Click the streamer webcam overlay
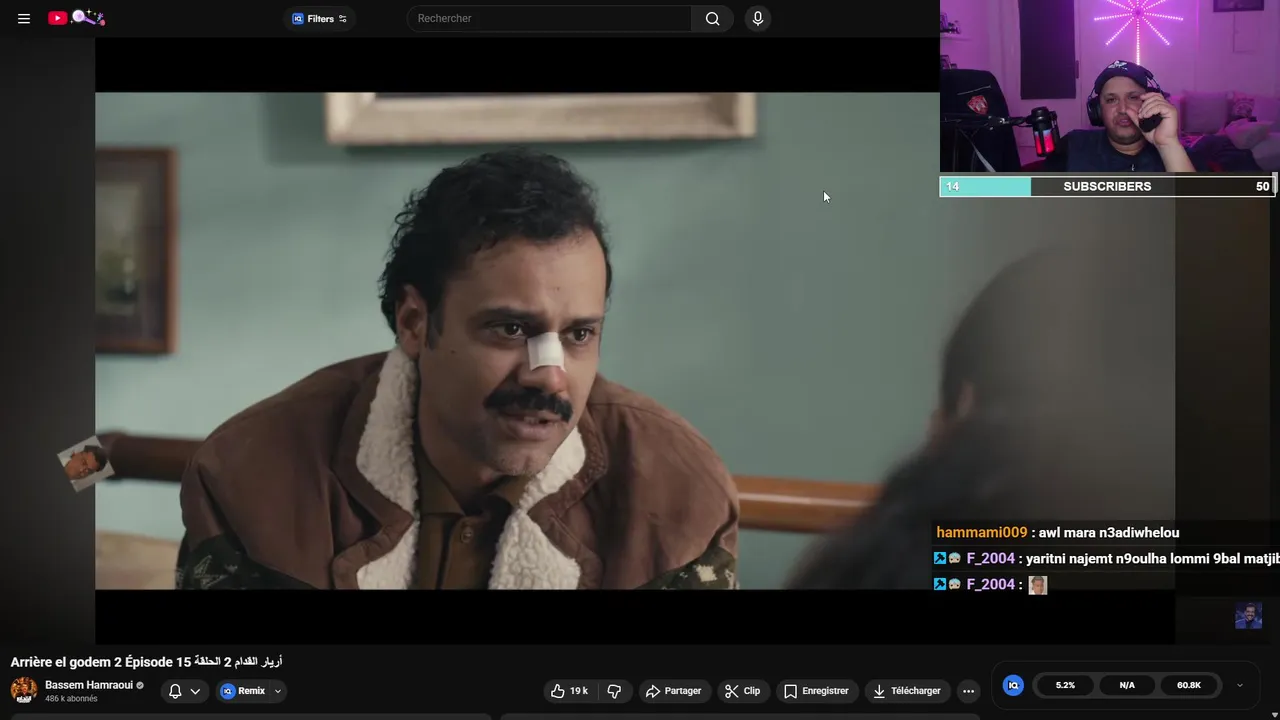 (1110, 87)
